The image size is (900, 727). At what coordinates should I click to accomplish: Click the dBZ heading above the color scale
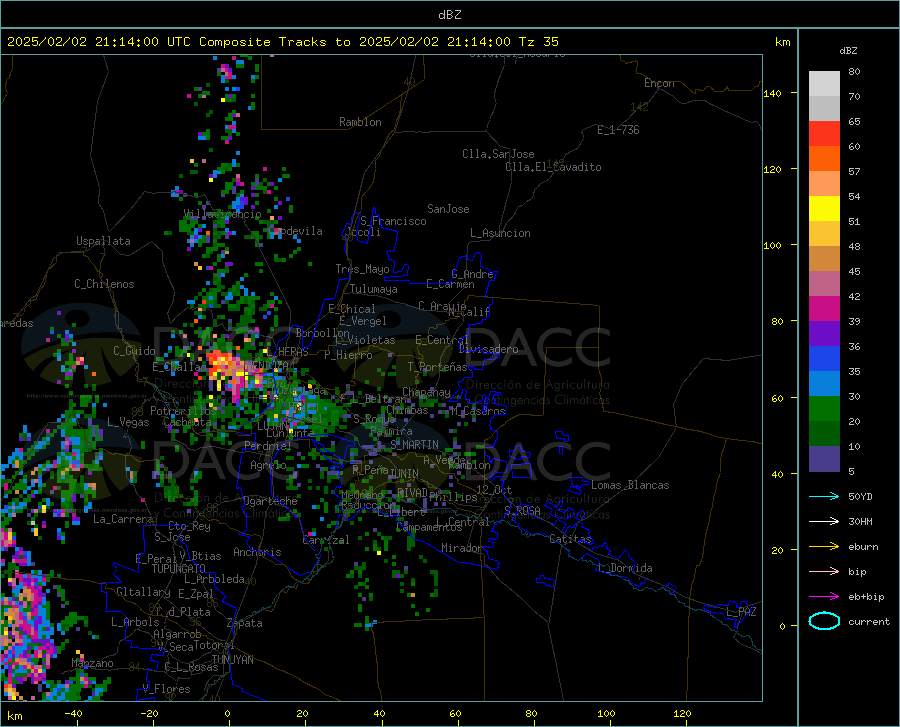click(848, 50)
